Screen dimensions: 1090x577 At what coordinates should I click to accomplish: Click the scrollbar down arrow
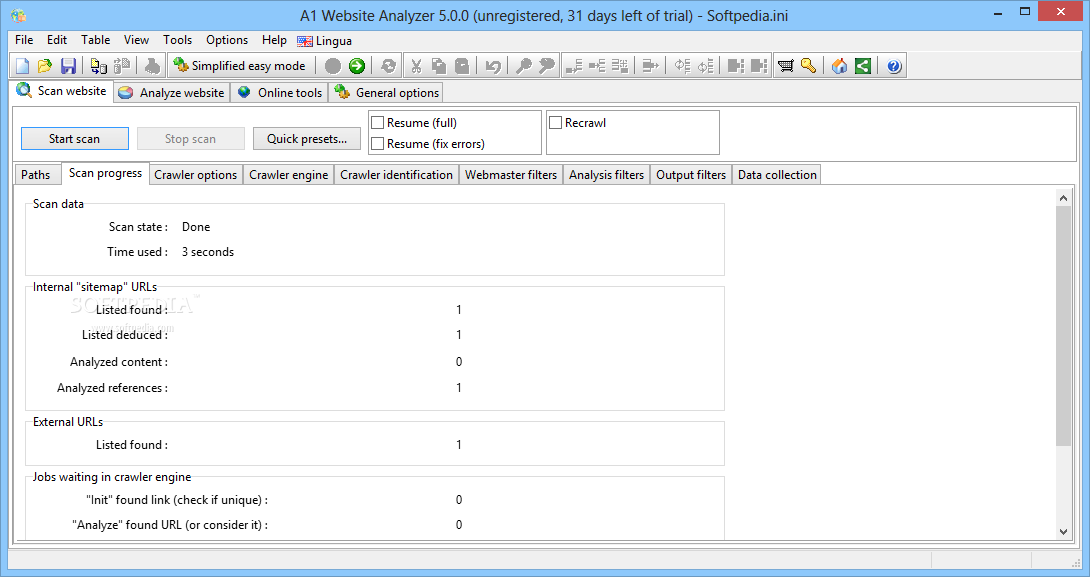(1063, 532)
